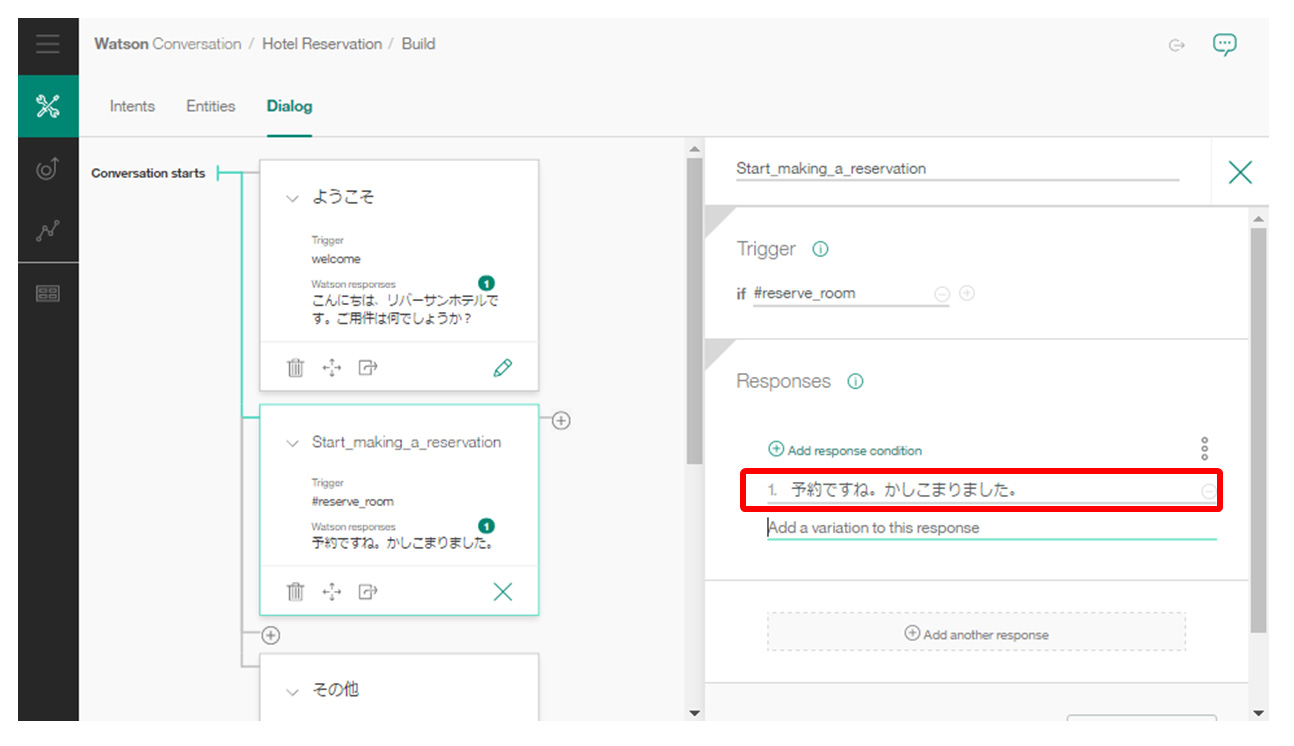Remove response 予約ですね with minus icon
Viewport: 1294px width, 746px height.
[x=1208, y=491]
